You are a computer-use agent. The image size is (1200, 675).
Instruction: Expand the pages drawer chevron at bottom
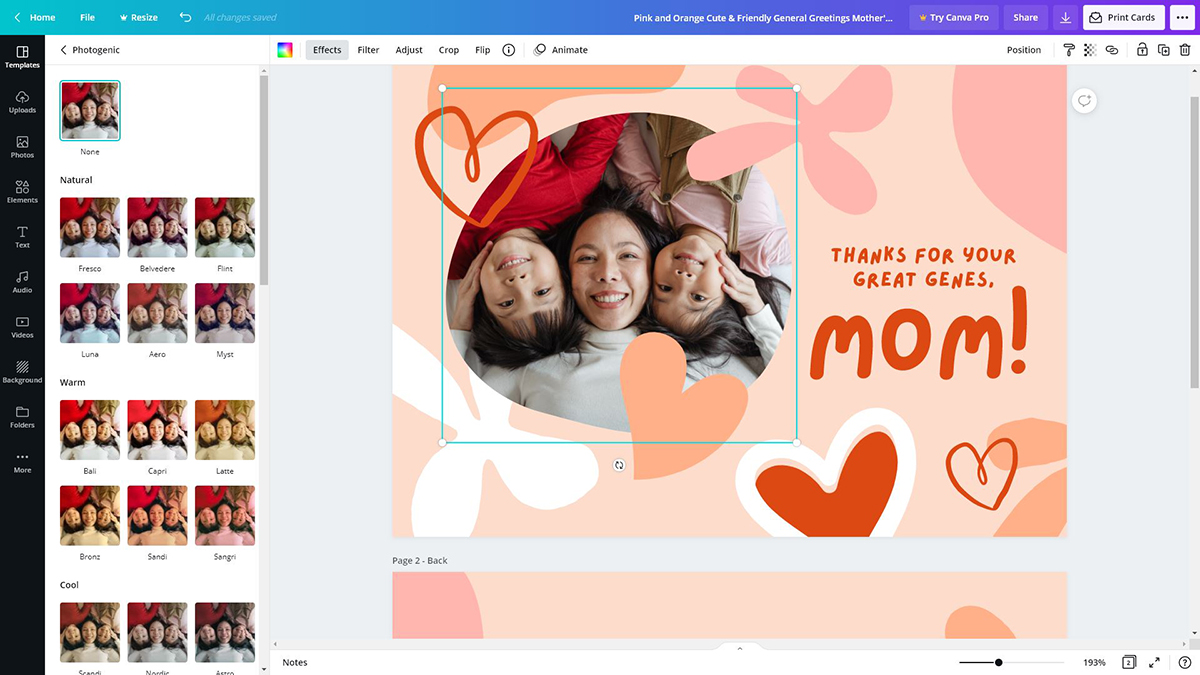740,648
